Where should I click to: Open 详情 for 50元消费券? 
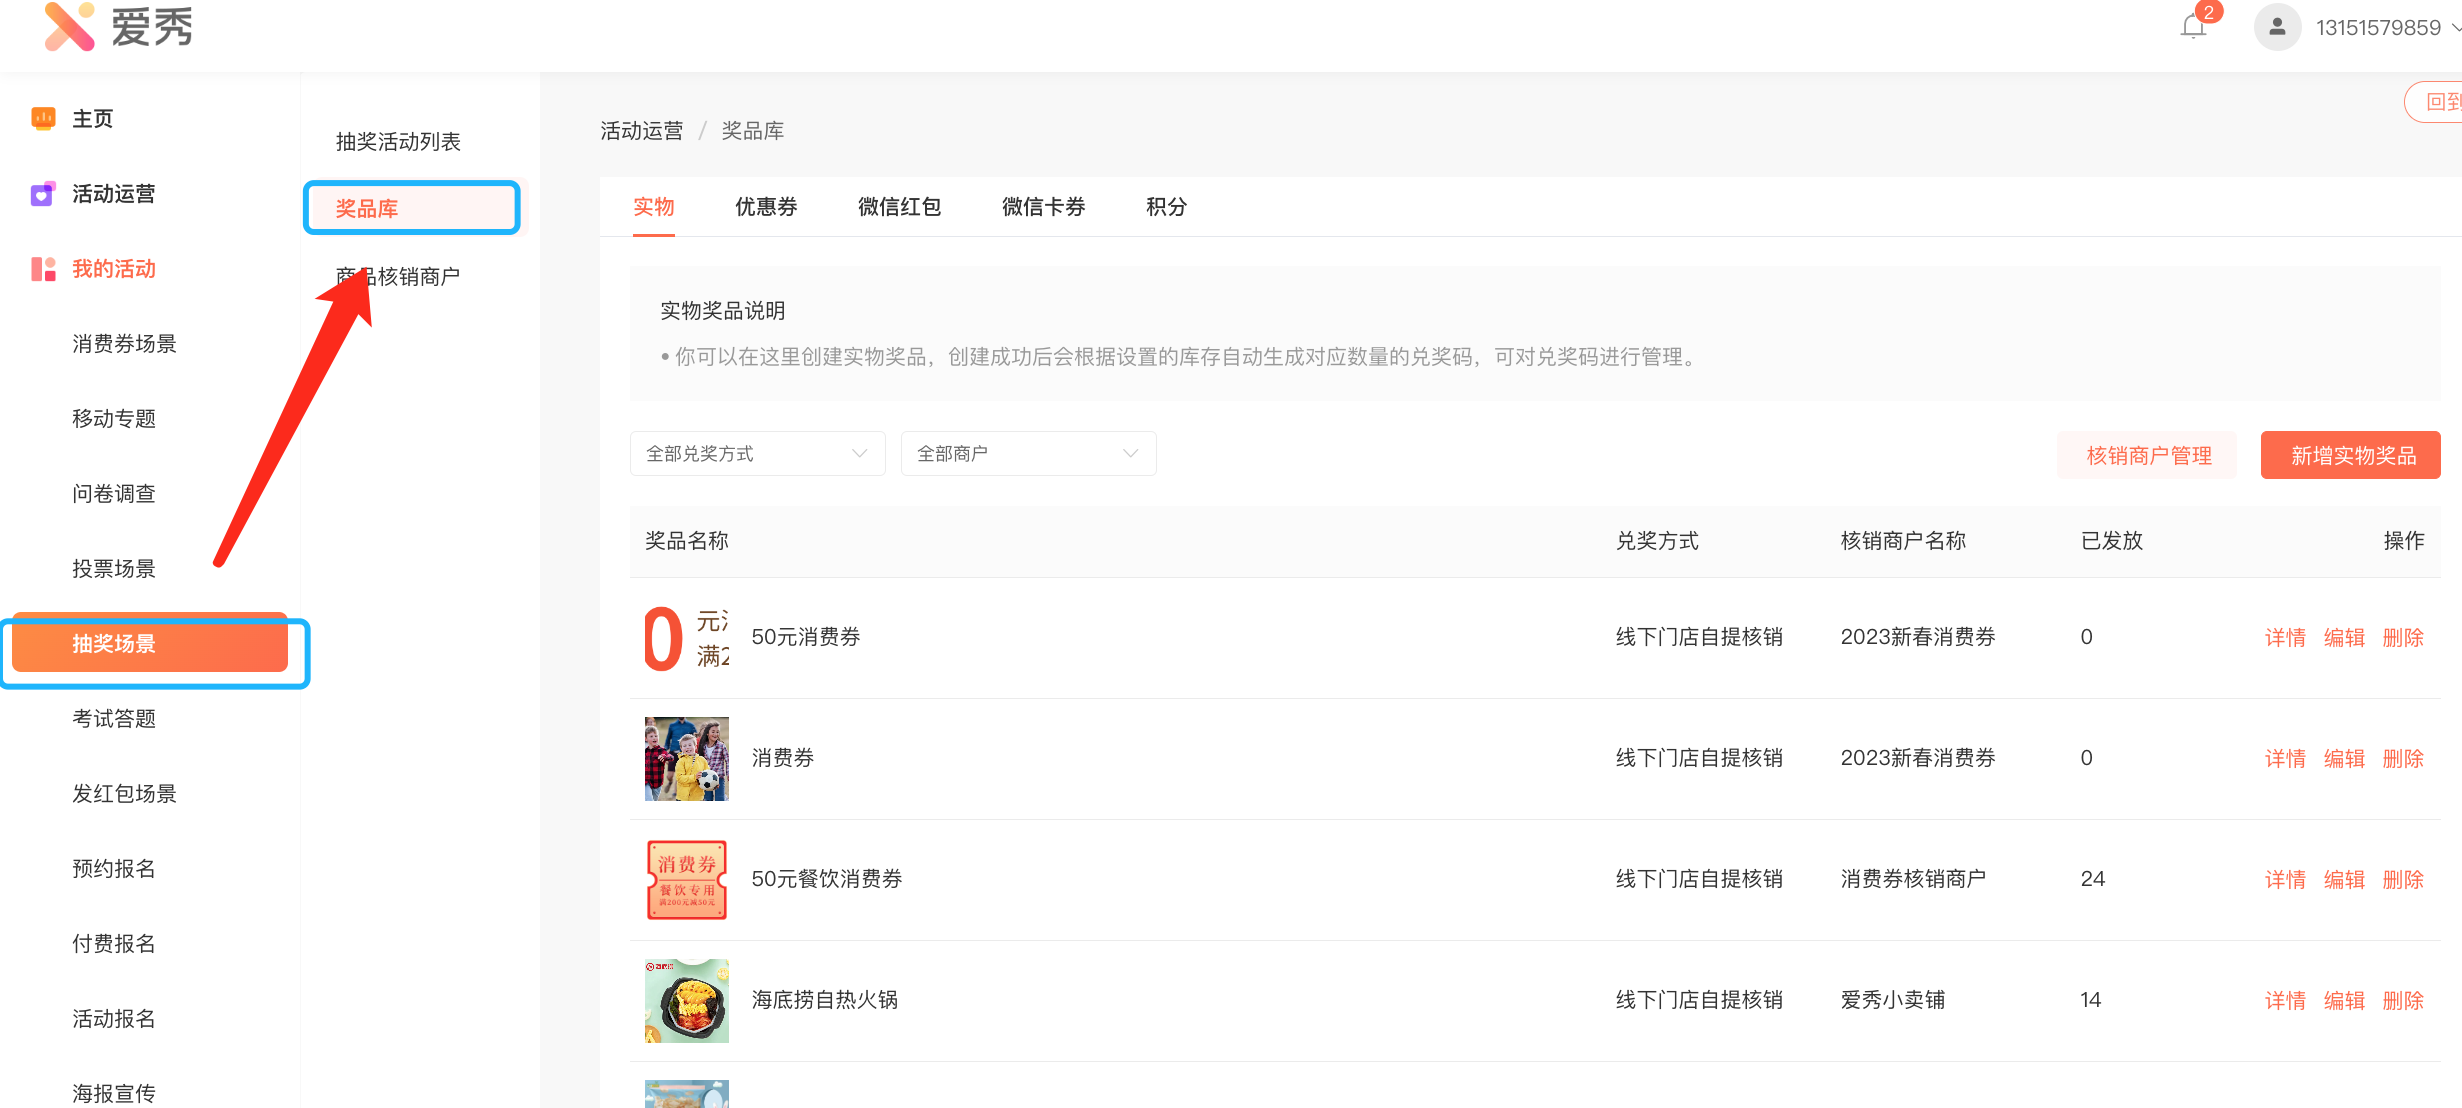pos(2284,638)
